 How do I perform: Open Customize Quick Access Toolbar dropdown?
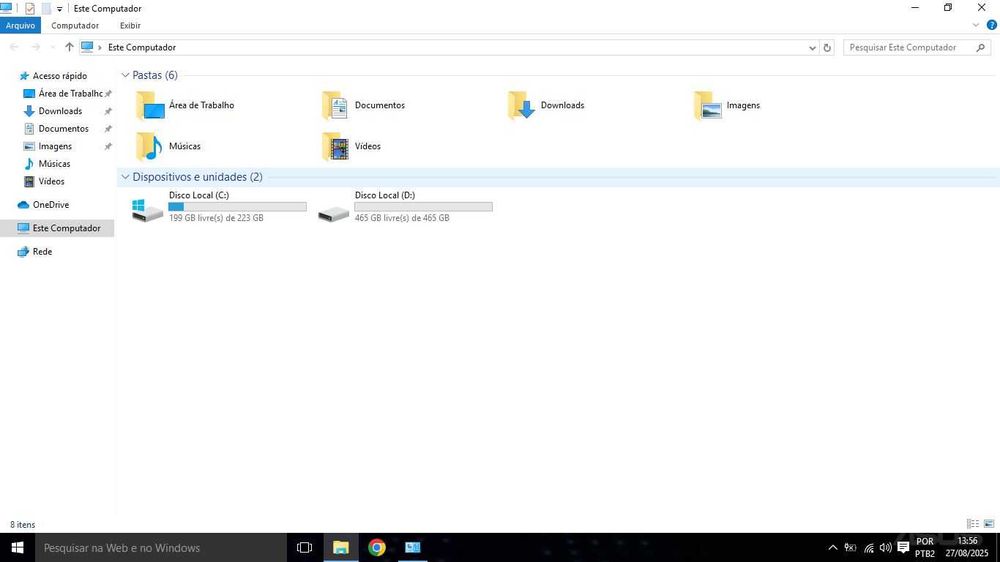(x=59, y=9)
